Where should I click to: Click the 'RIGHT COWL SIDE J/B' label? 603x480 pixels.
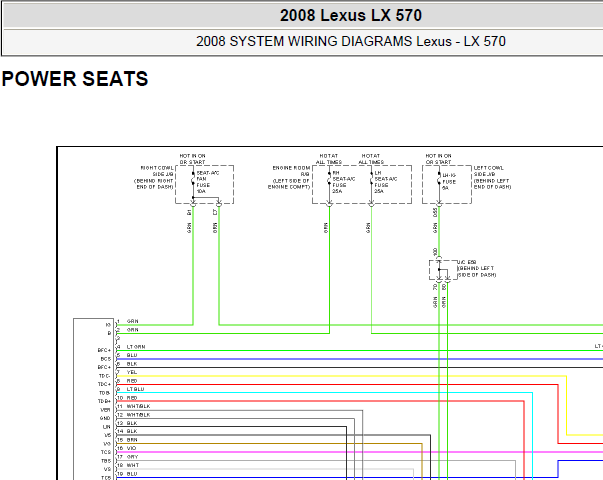157,171
